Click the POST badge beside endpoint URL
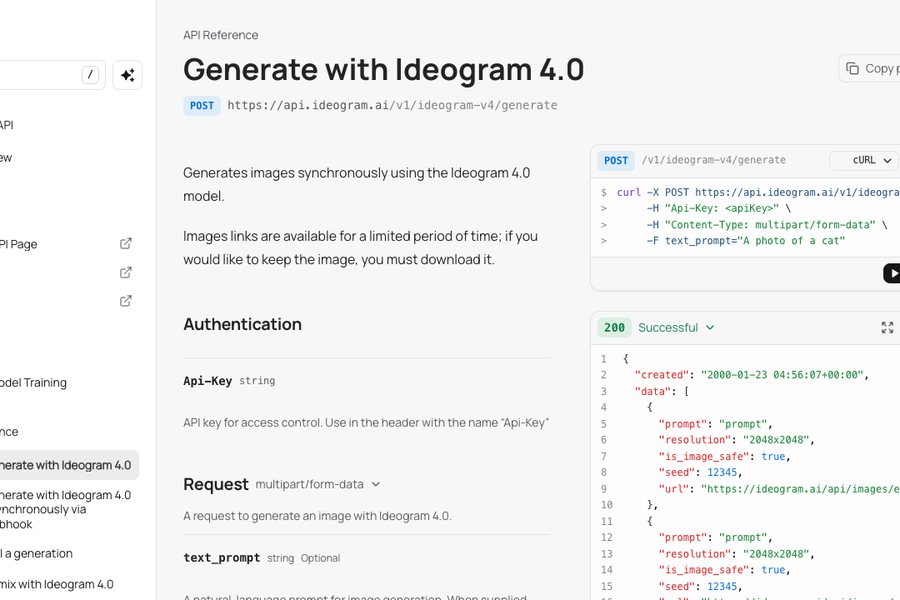The width and height of the screenshot is (900, 600). click(201, 106)
